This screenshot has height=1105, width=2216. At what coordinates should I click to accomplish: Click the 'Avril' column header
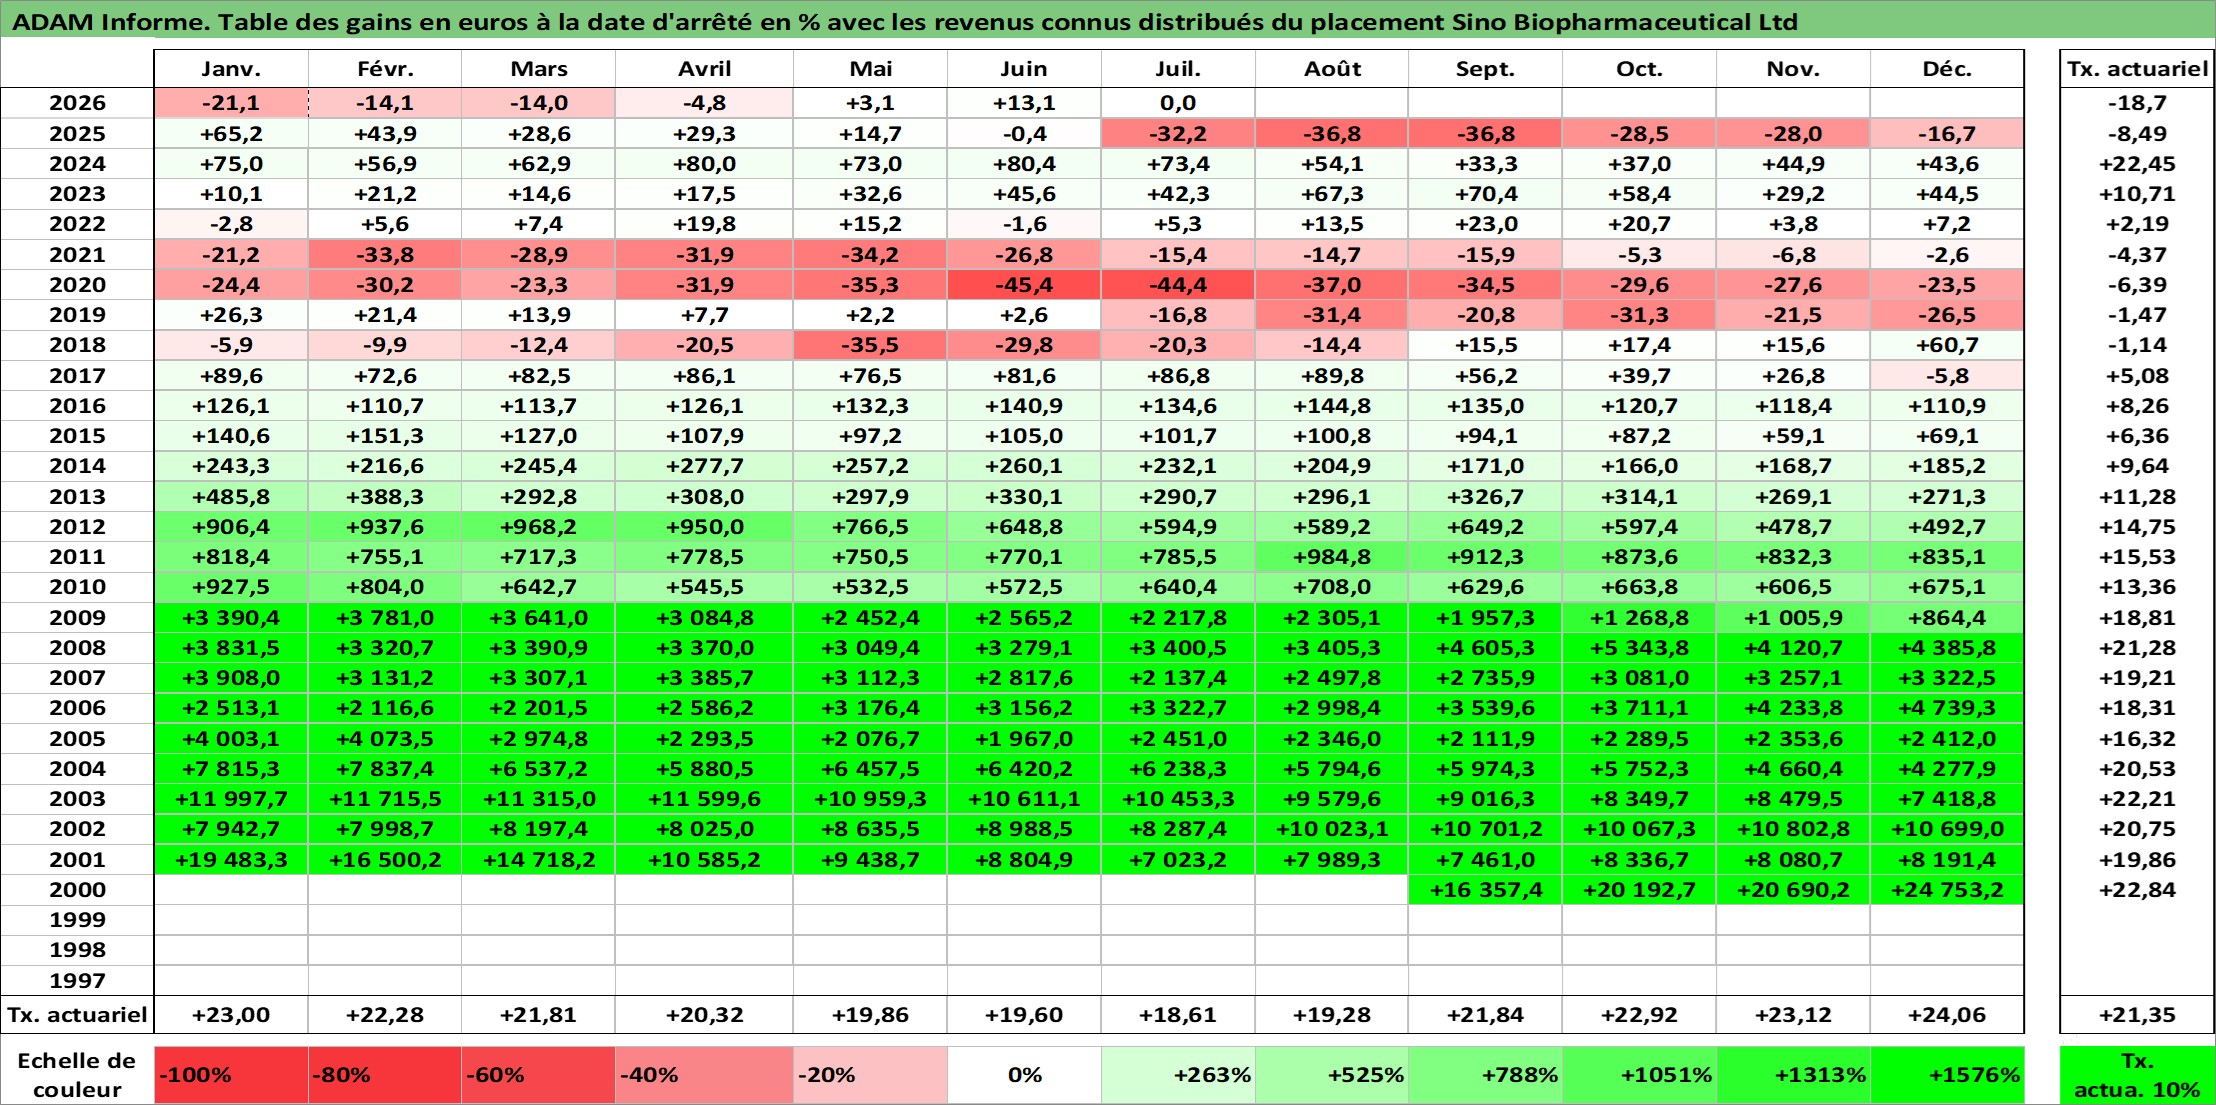704,69
